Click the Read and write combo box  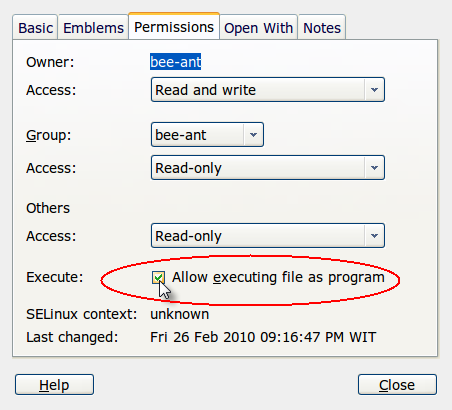pos(268,90)
